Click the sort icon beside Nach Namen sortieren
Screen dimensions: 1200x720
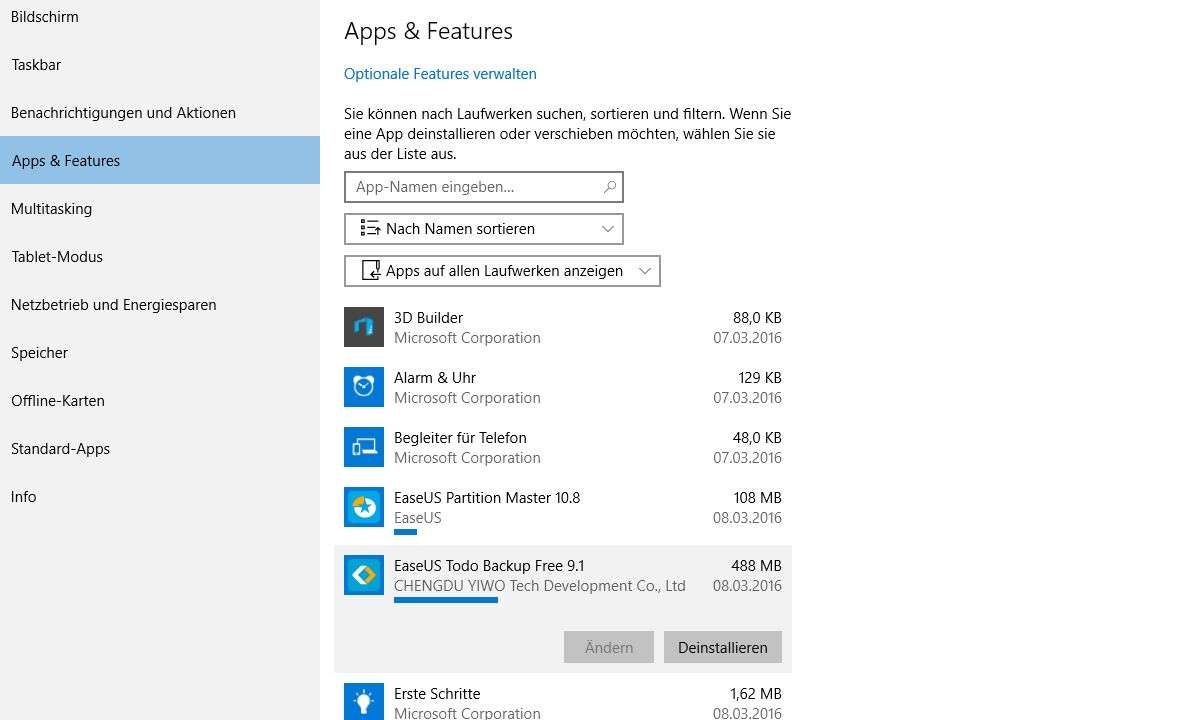370,229
